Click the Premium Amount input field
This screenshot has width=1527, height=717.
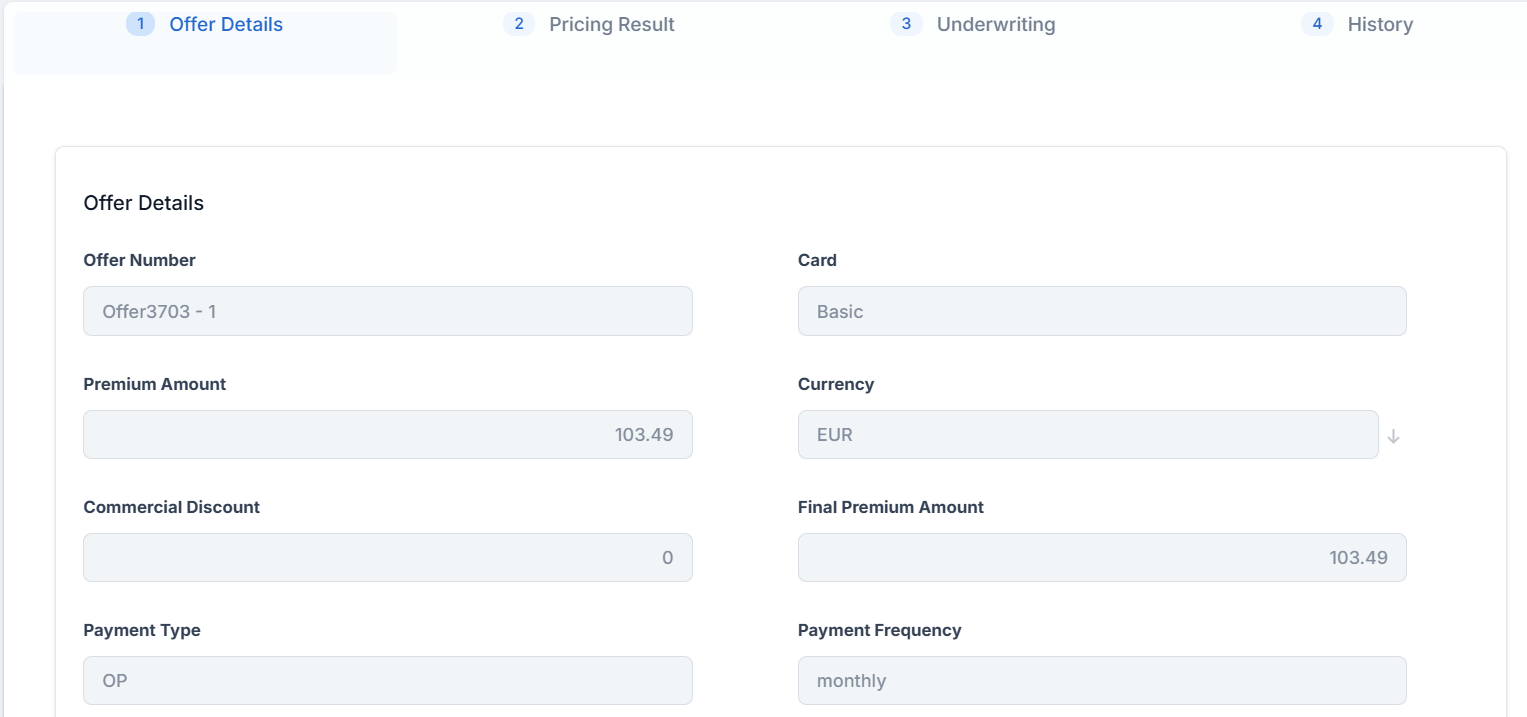coord(387,435)
